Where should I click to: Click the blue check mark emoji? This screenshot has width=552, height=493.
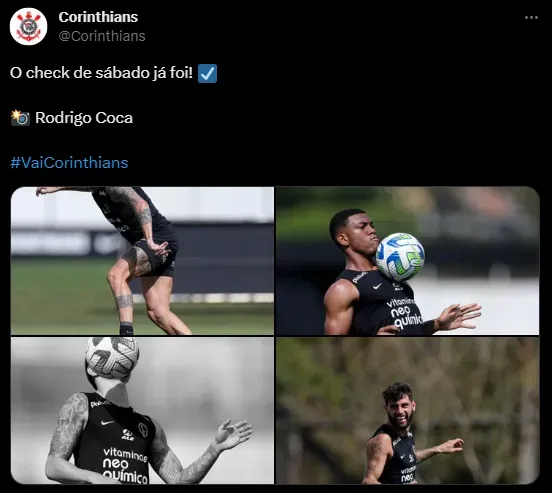[207, 73]
